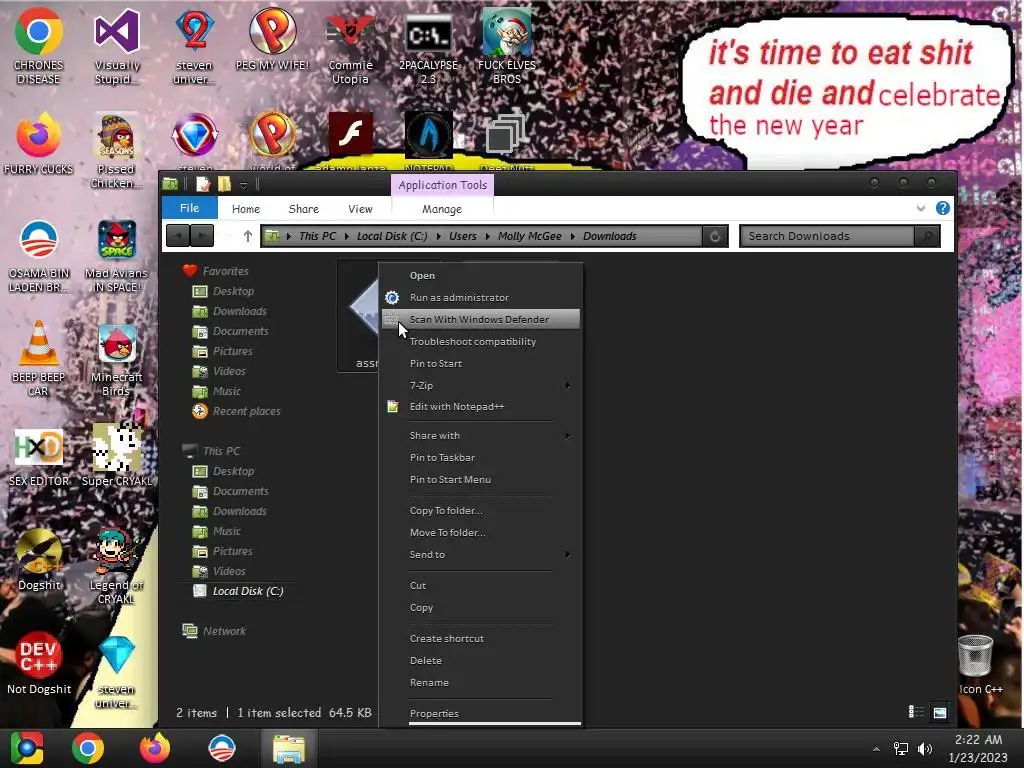Expand the ribbon chevron
Image resolution: width=1024 pixels, height=768 pixels.
pyautogui.click(x=920, y=208)
